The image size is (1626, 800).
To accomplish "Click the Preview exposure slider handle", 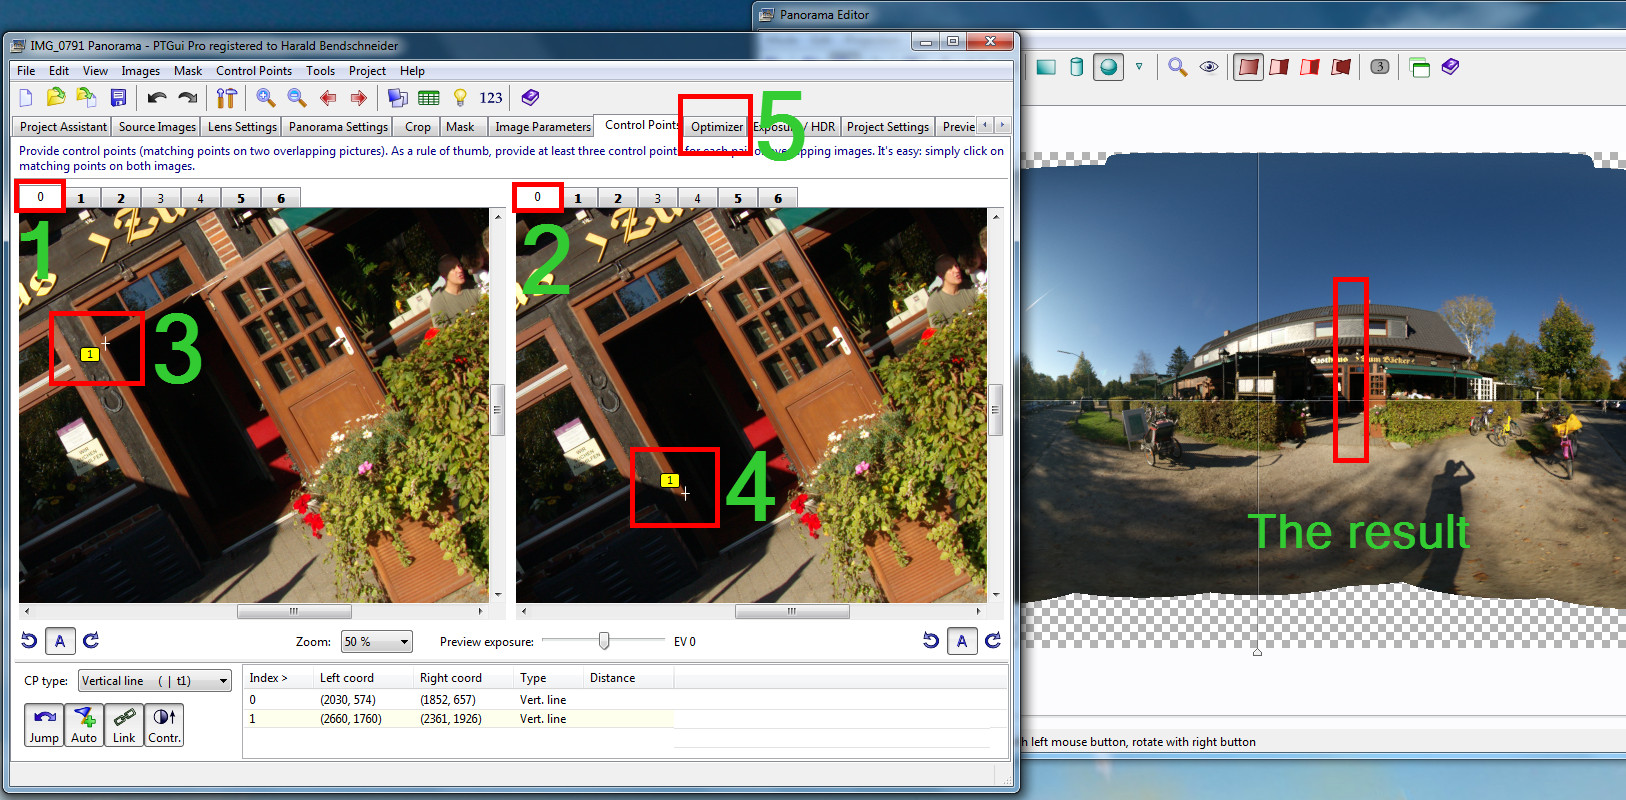I will [604, 641].
